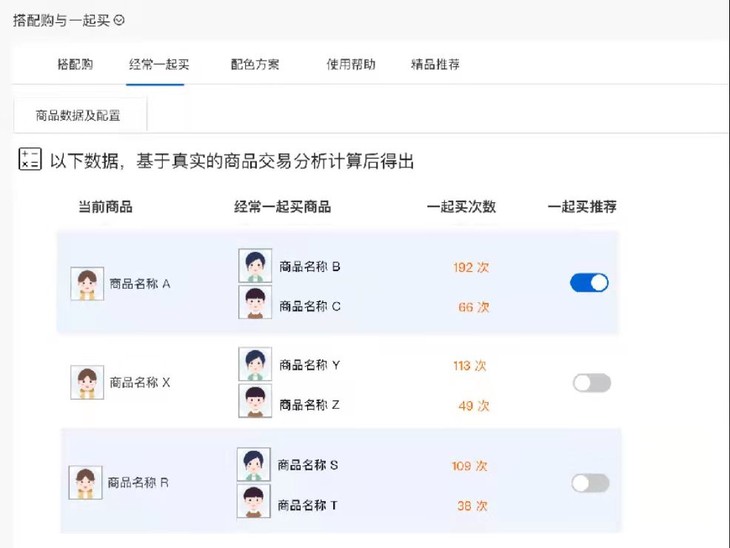Click the 商品名称 R product name
730x548 pixels.
coord(138,483)
